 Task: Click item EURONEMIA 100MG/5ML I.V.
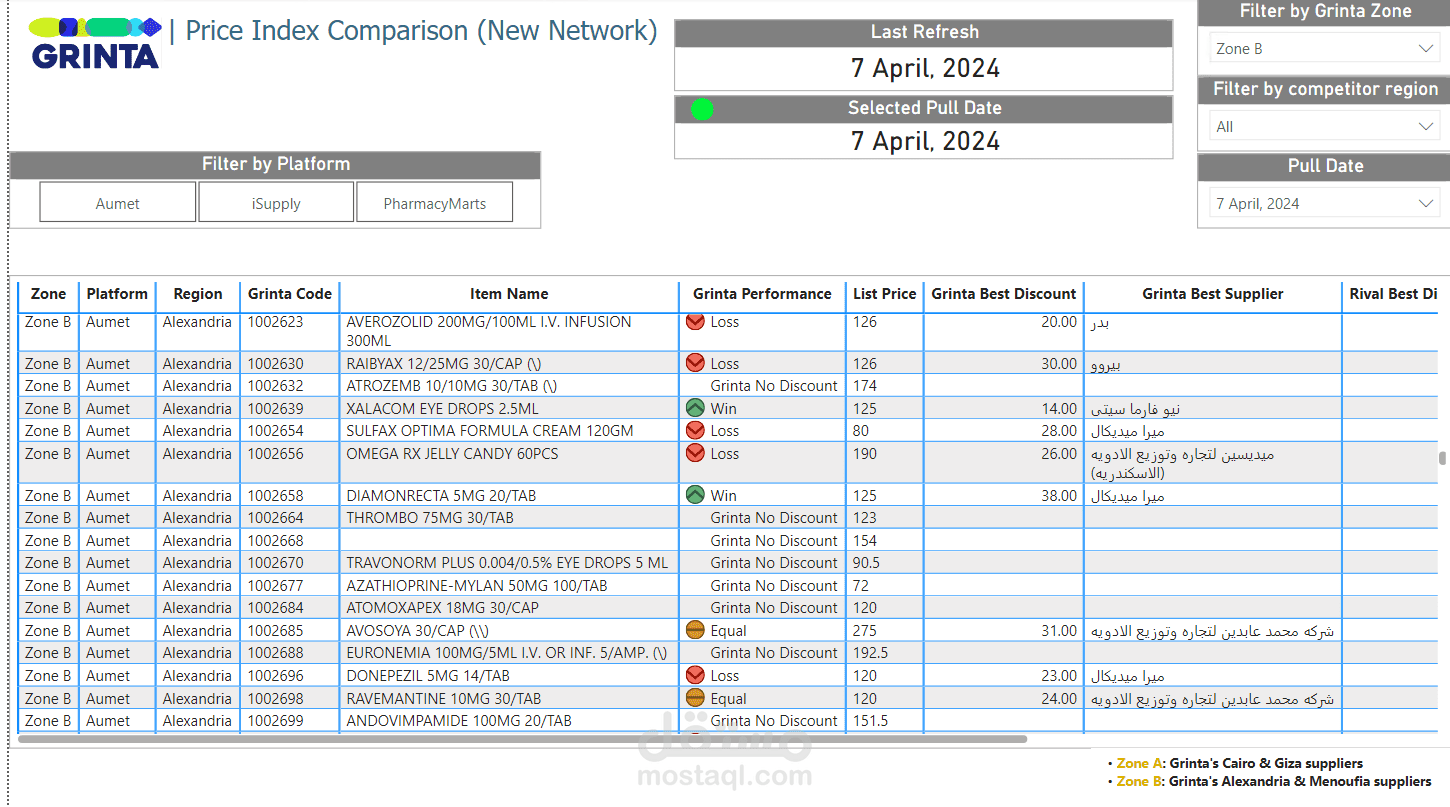pos(506,652)
